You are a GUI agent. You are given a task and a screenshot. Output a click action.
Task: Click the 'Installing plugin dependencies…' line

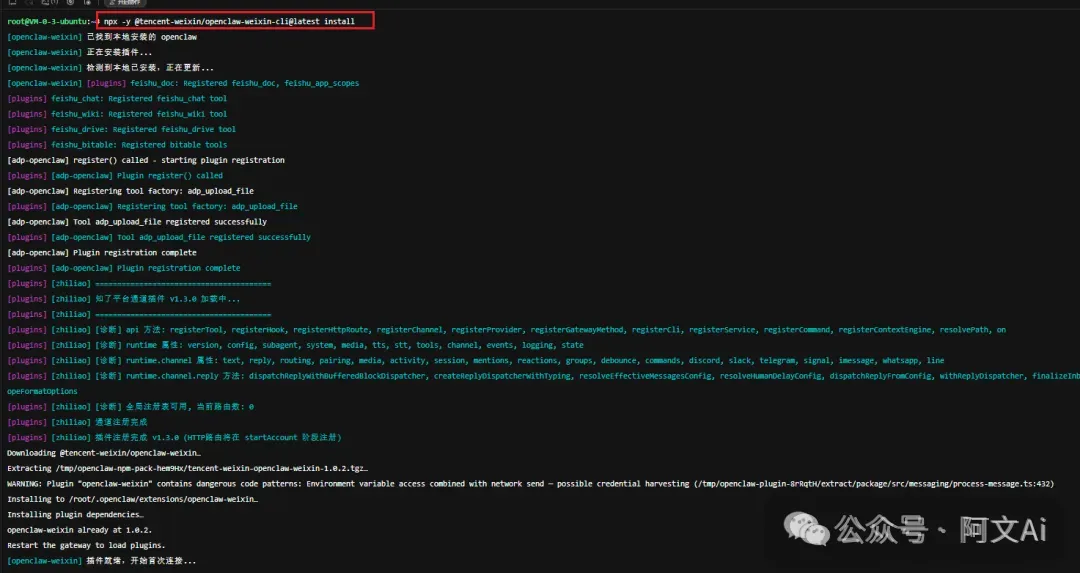pyautogui.click(x=75, y=514)
